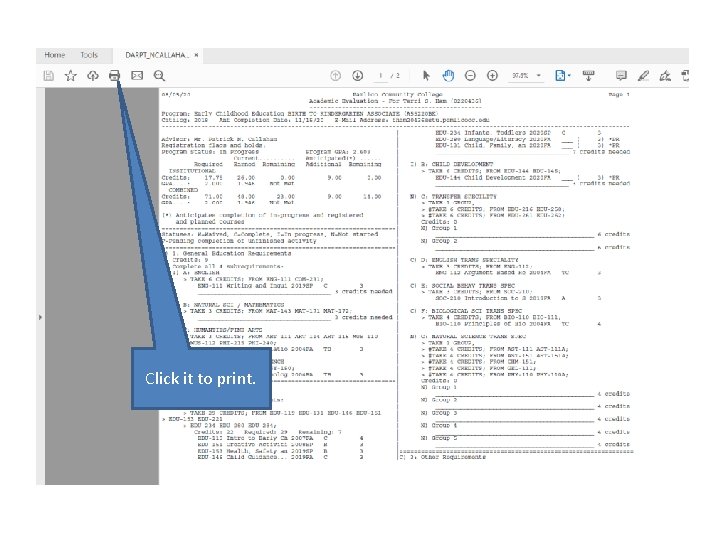Image resolution: width=720 pixels, height=540 pixels.
Task: Zoom out with the minus circle icon
Action: (470, 76)
